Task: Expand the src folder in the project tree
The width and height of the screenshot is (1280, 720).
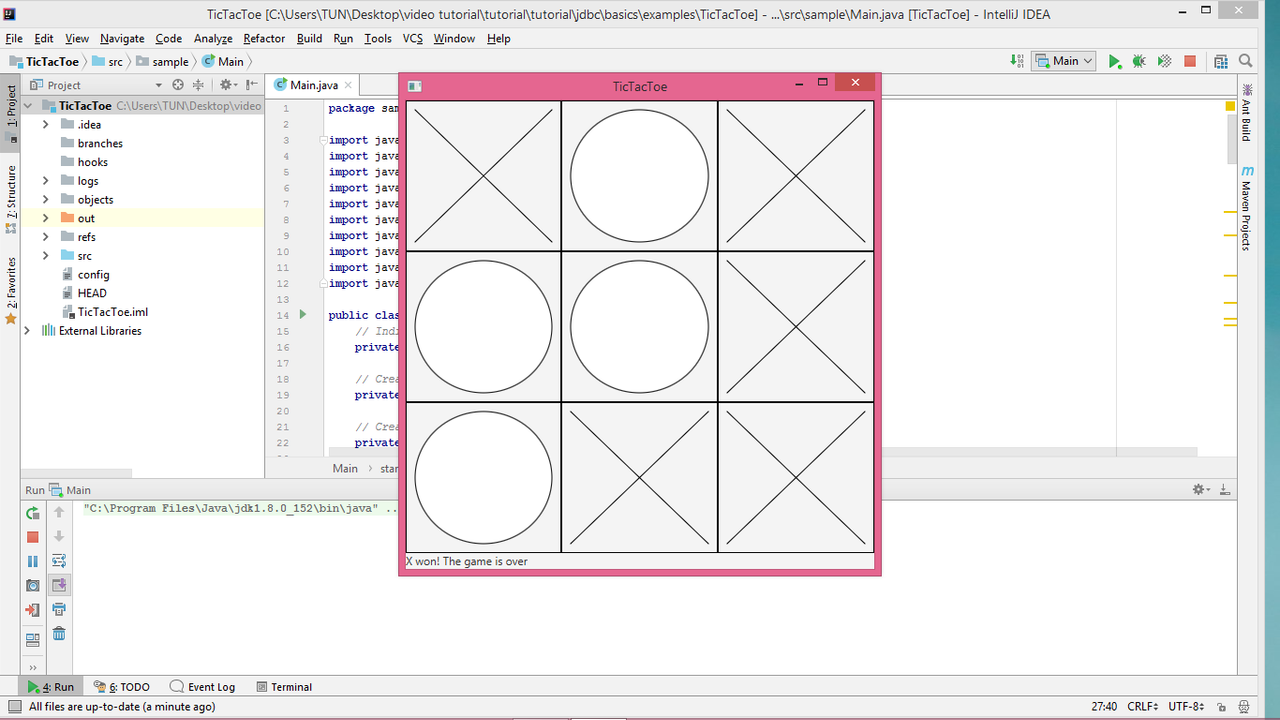Action: coord(46,256)
